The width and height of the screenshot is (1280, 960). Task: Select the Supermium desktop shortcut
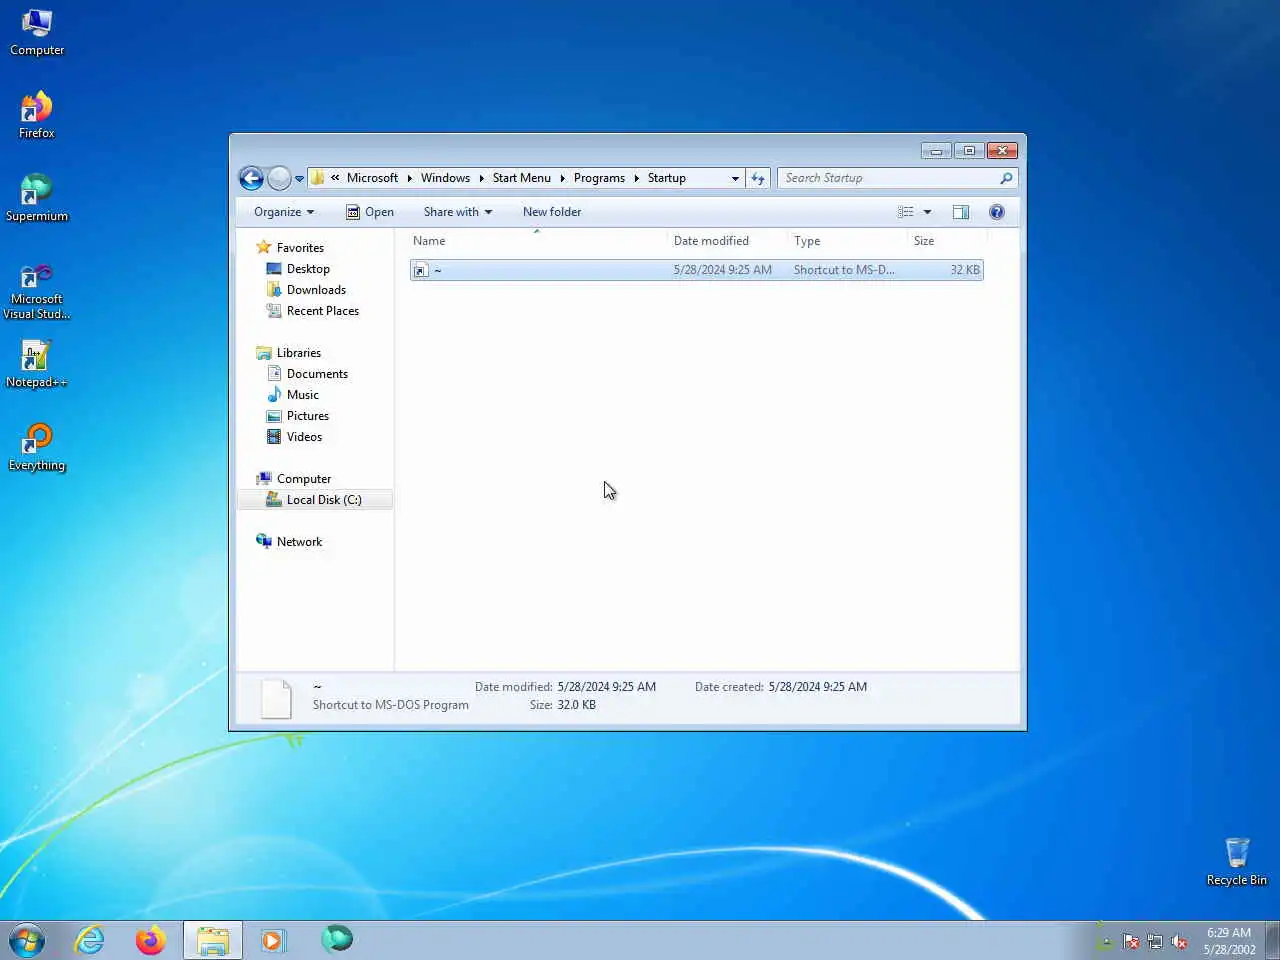37,199
